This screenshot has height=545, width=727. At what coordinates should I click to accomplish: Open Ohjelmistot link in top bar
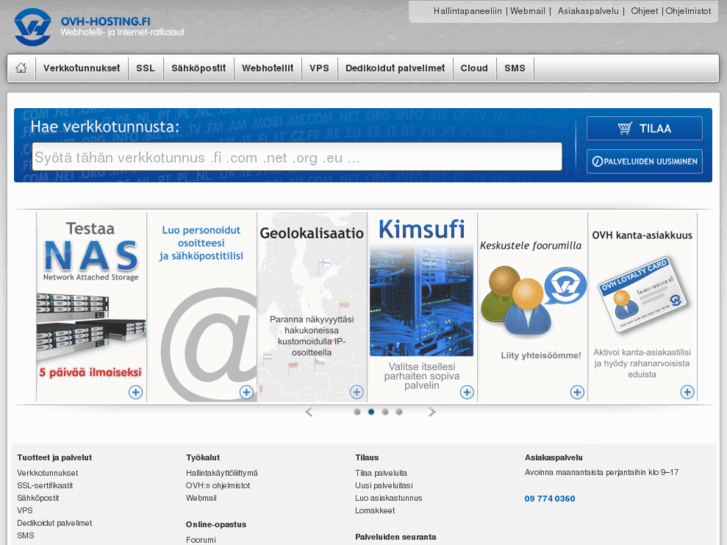click(688, 11)
